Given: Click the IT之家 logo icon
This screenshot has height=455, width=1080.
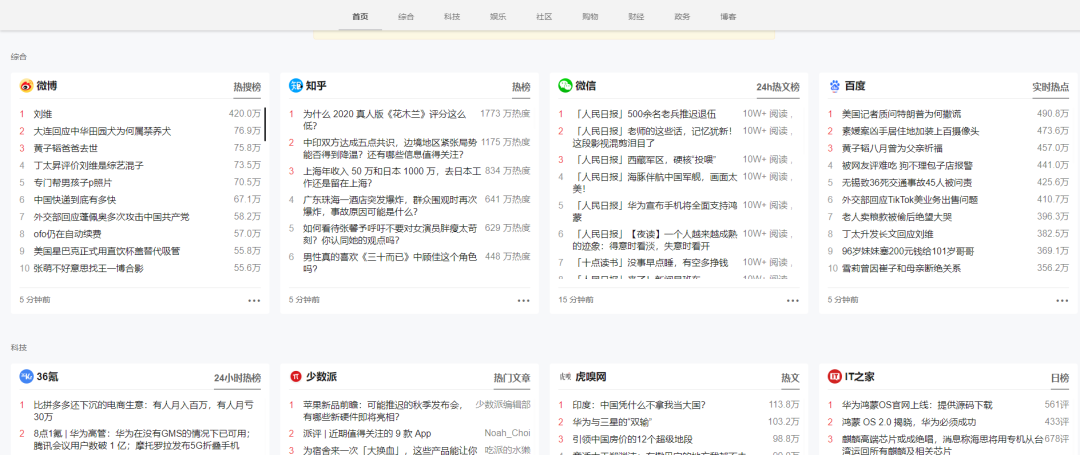Looking at the screenshot, I should (834, 377).
